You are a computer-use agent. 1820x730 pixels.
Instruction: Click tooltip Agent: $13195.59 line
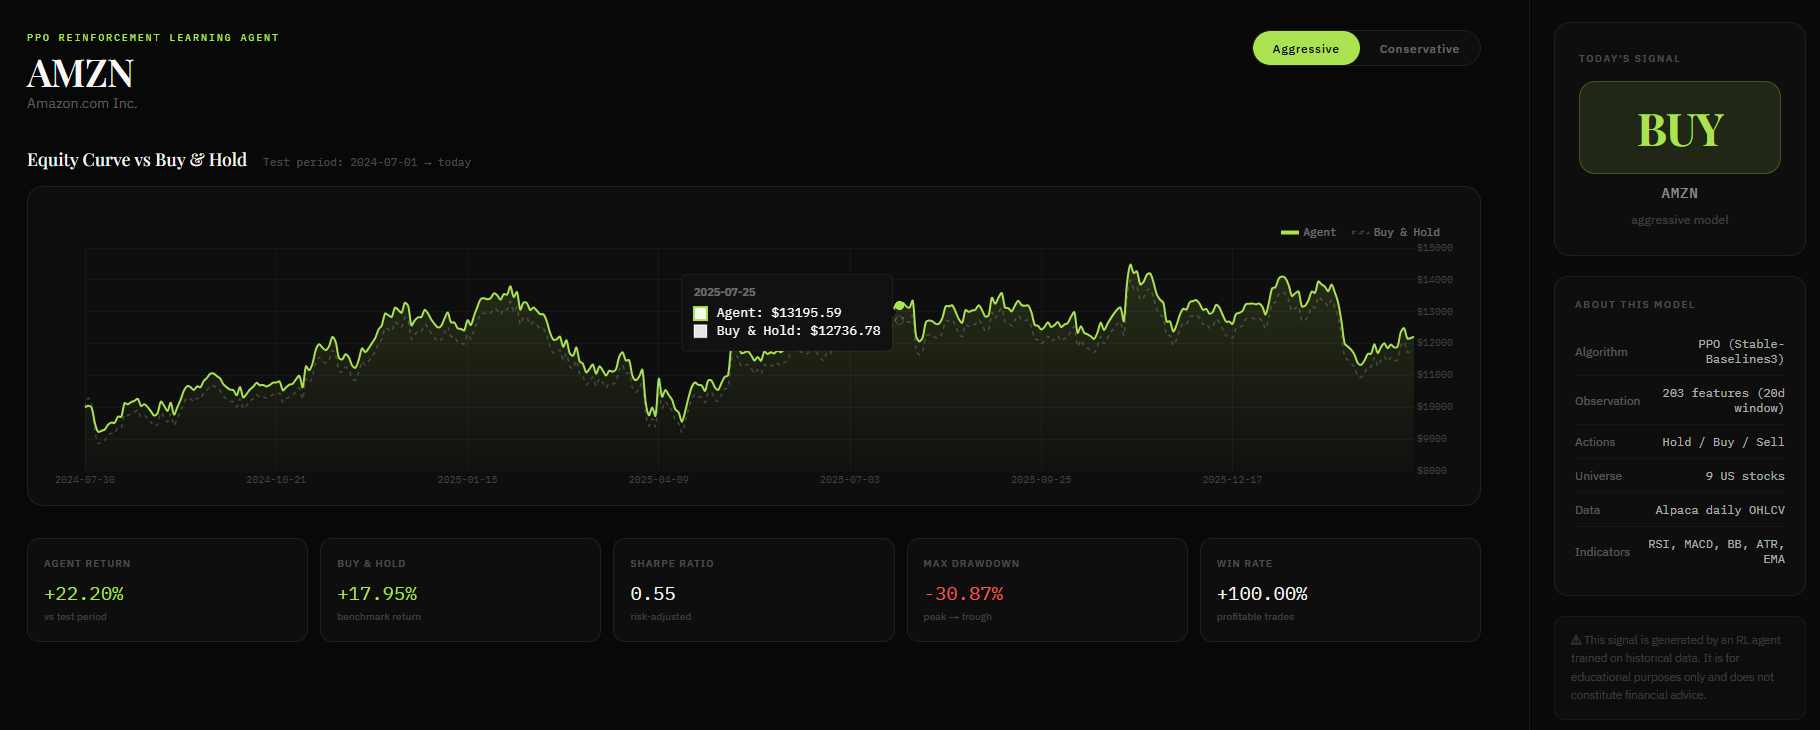tap(779, 313)
